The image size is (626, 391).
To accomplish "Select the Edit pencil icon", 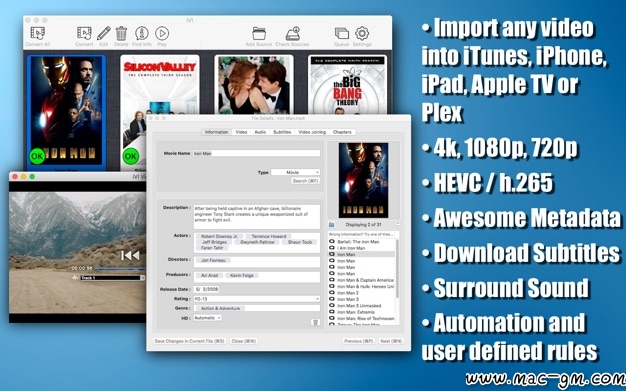I will 103,33.
